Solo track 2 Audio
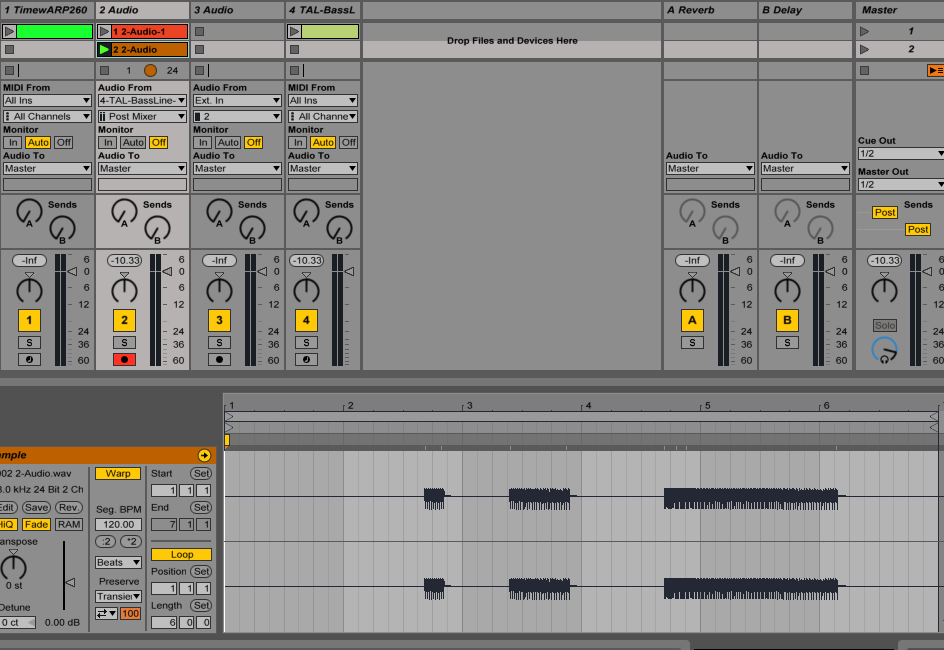944x650 pixels. [x=125, y=342]
